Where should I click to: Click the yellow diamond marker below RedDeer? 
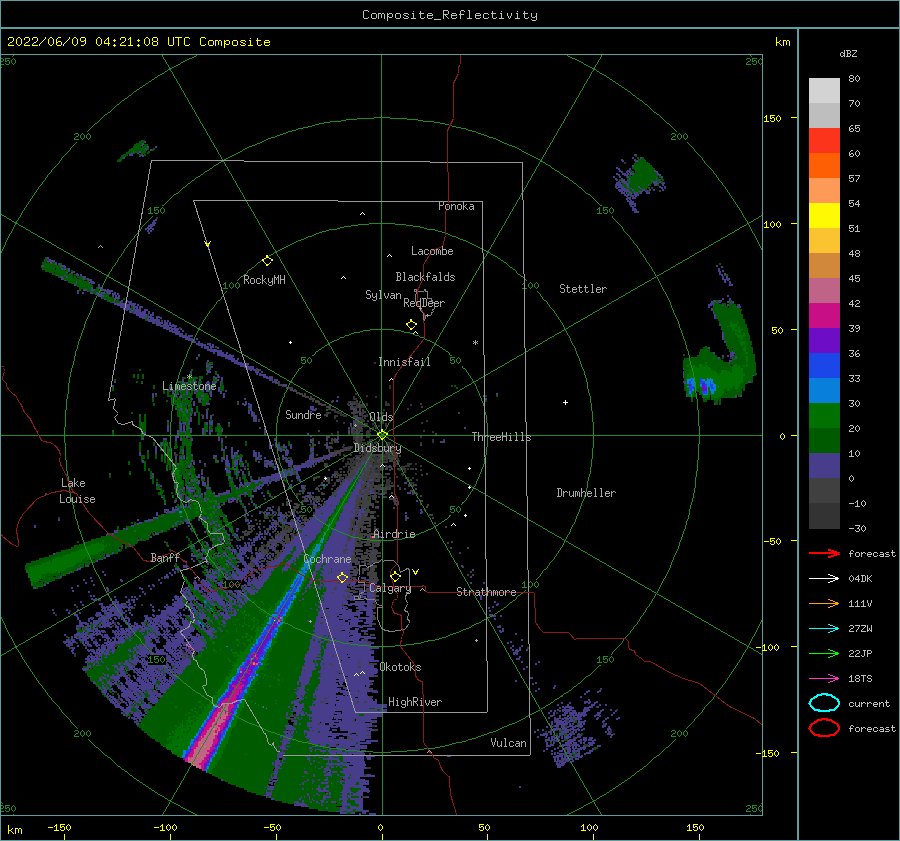coord(411,325)
